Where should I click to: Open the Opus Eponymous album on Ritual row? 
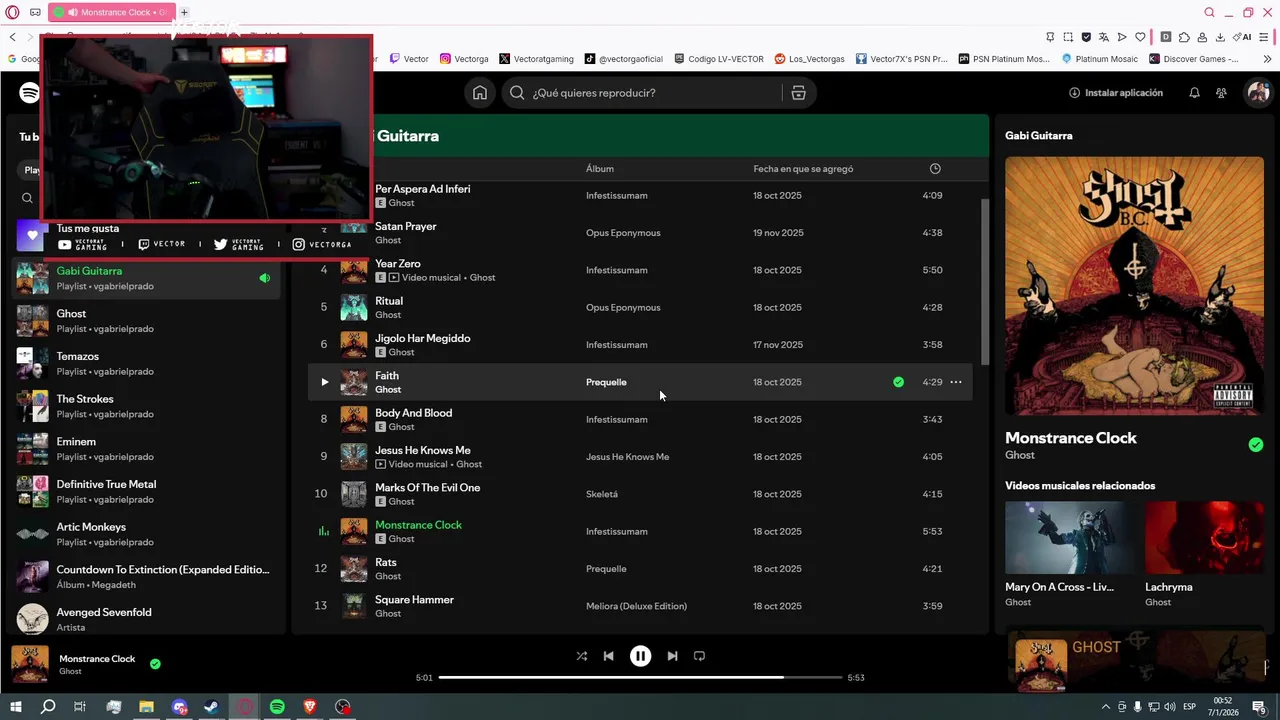(x=623, y=307)
